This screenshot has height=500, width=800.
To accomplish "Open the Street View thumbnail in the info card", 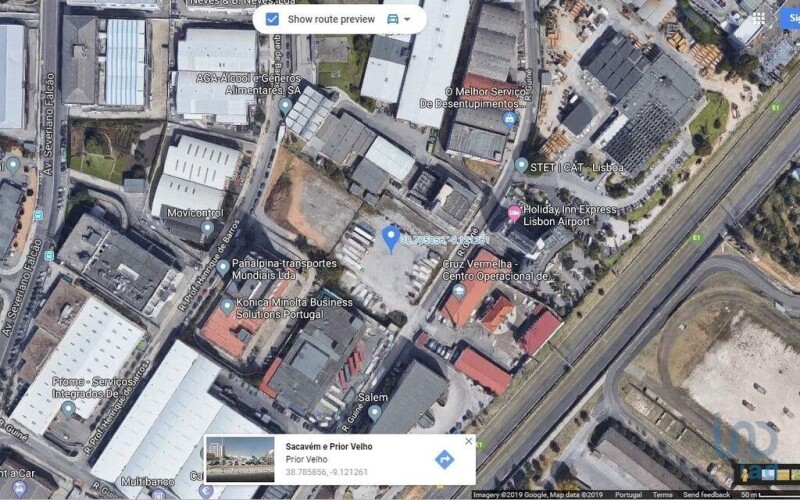I will (x=240, y=459).
